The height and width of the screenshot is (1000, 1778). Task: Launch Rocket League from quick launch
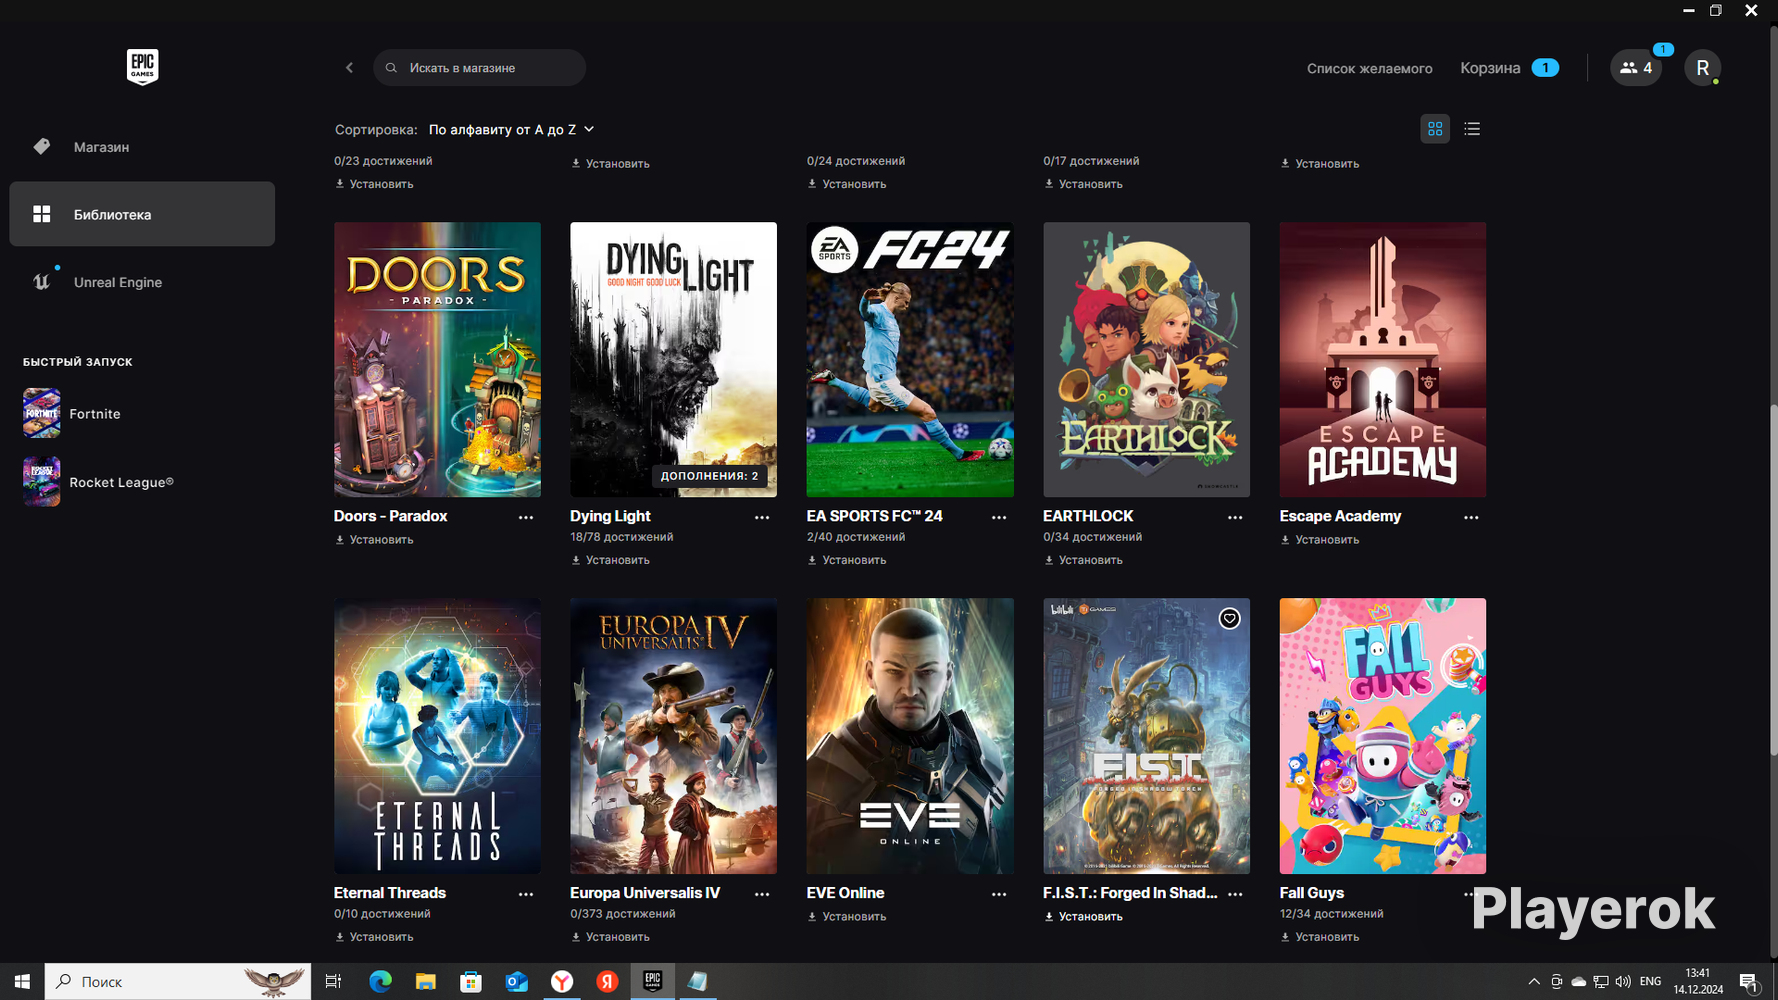click(x=98, y=482)
